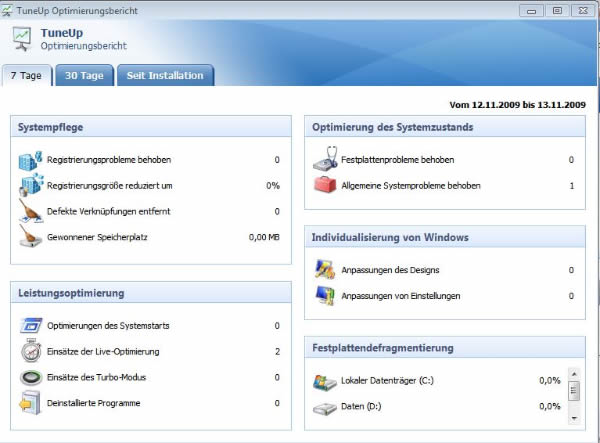This screenshot has width=600, height=443.
Task: Click the defragmentation list scrollbar thumb
Action: click(x=574, y=391)
